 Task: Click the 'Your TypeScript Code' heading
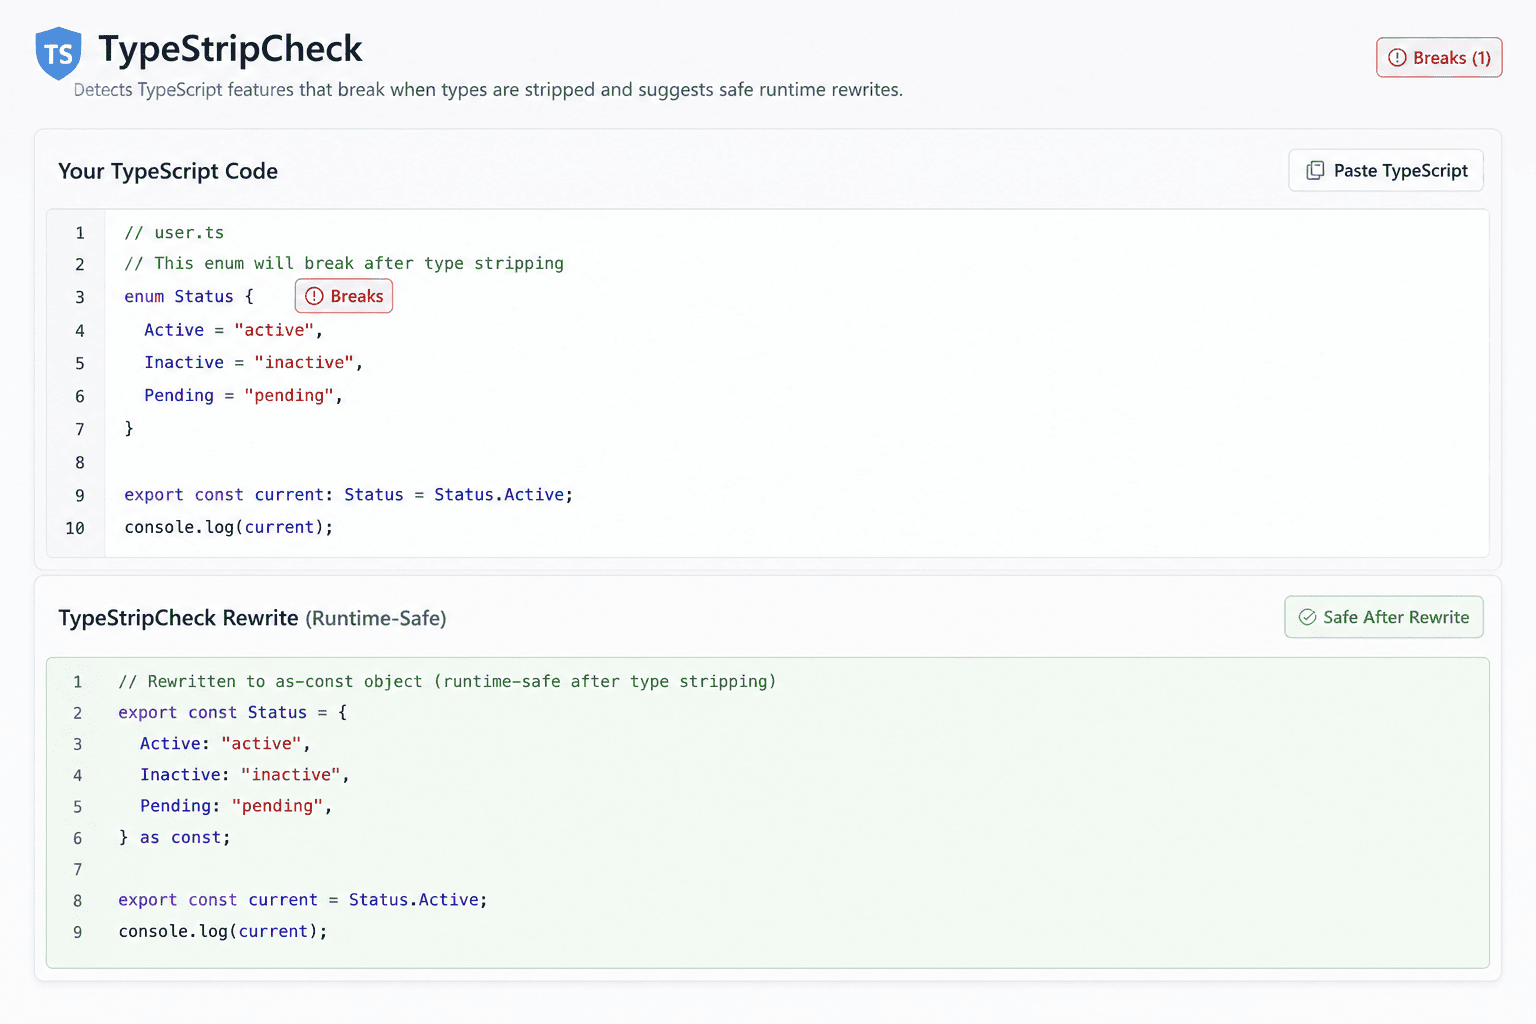(168, 171)
